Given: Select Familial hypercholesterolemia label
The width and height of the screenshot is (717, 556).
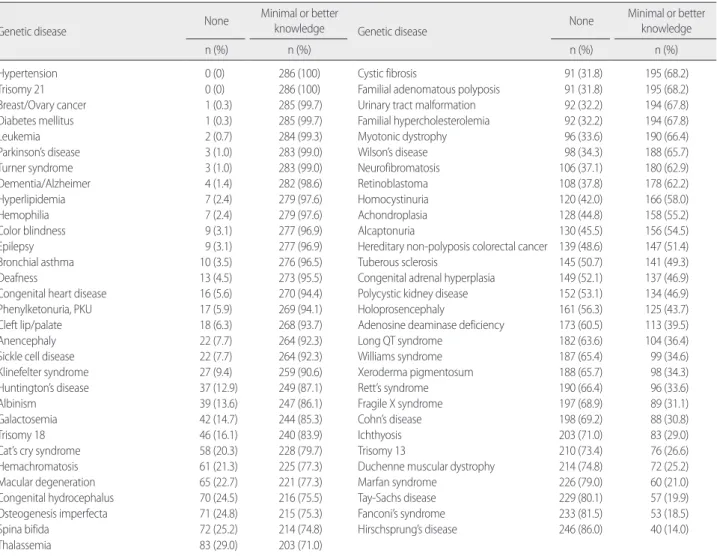Looking at the screenshot, I should coord(423,121).
